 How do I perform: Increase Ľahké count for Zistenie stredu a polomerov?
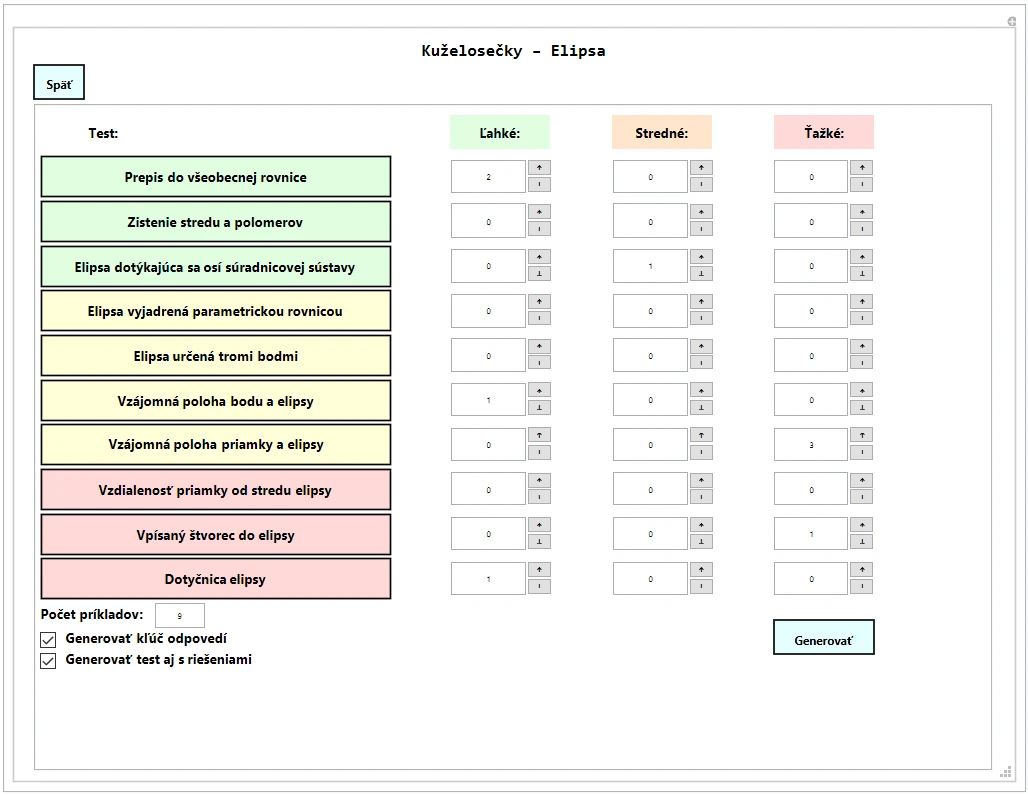(539, 212)
